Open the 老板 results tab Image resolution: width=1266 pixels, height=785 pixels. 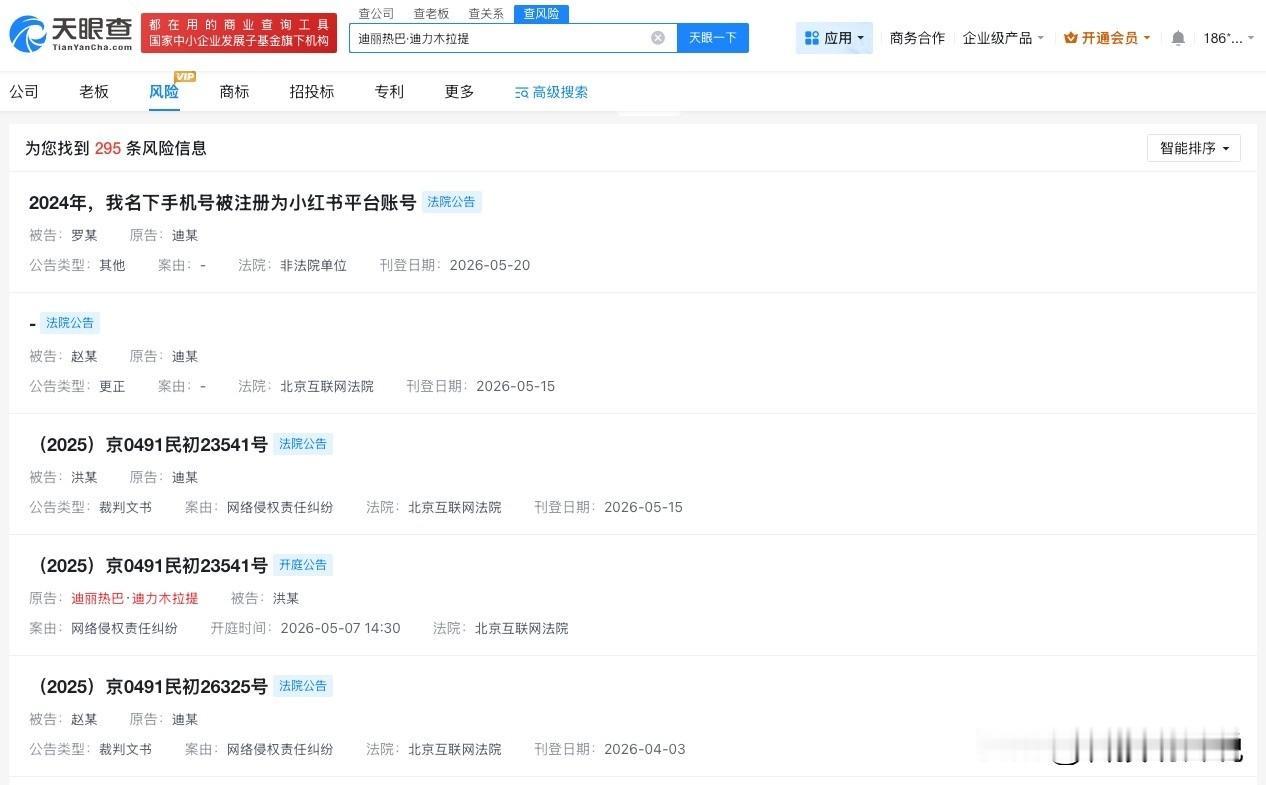tap(94, 92)
